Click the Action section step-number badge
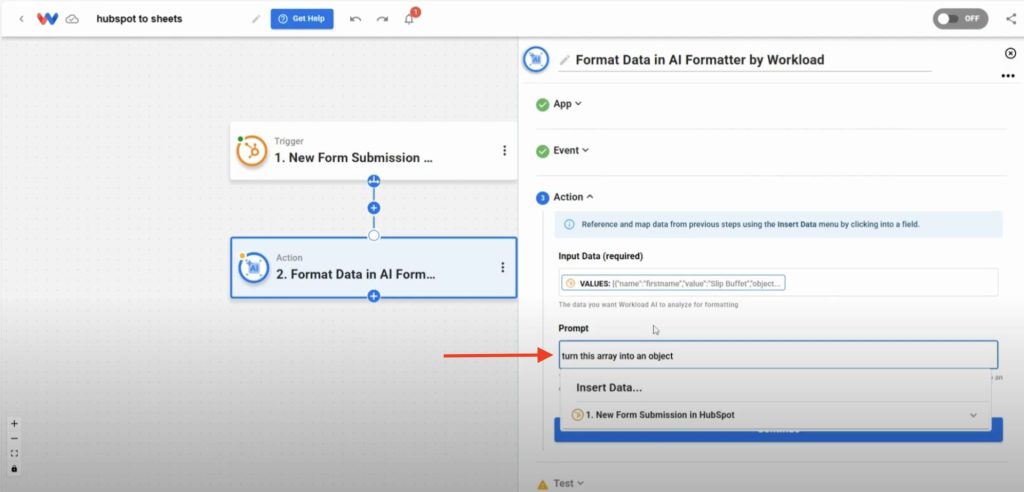Viewport: 1024px width, 492px height. point(542,197)
